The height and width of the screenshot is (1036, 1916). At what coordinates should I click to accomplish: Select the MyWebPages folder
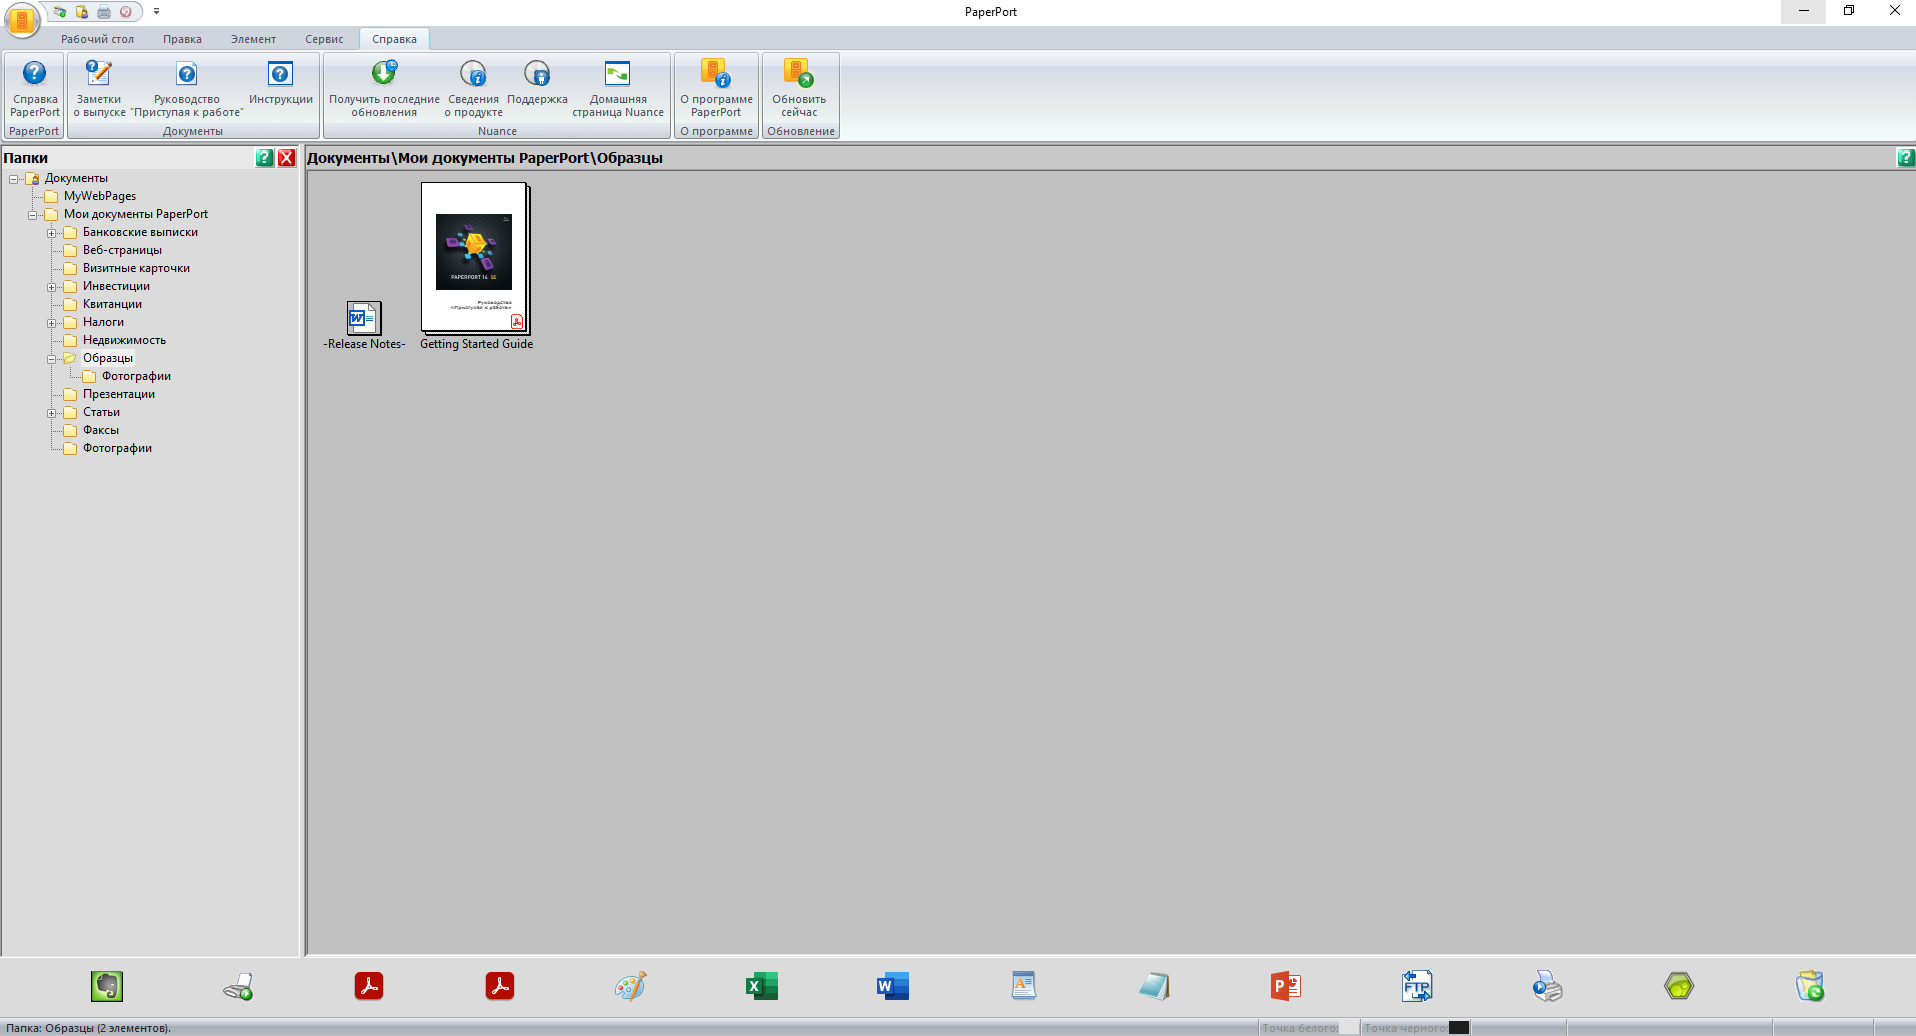(100, 196)
